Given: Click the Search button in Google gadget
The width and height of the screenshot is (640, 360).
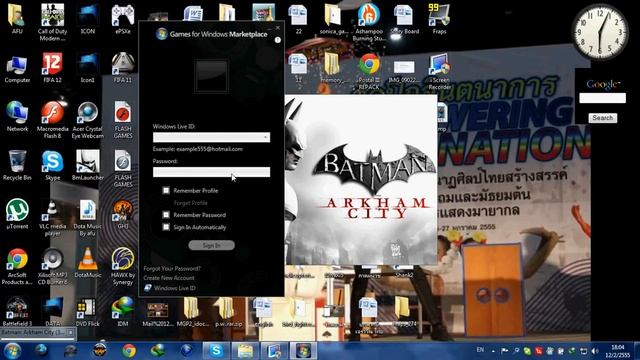Looking at the screenshot, I should pos(602,118).
